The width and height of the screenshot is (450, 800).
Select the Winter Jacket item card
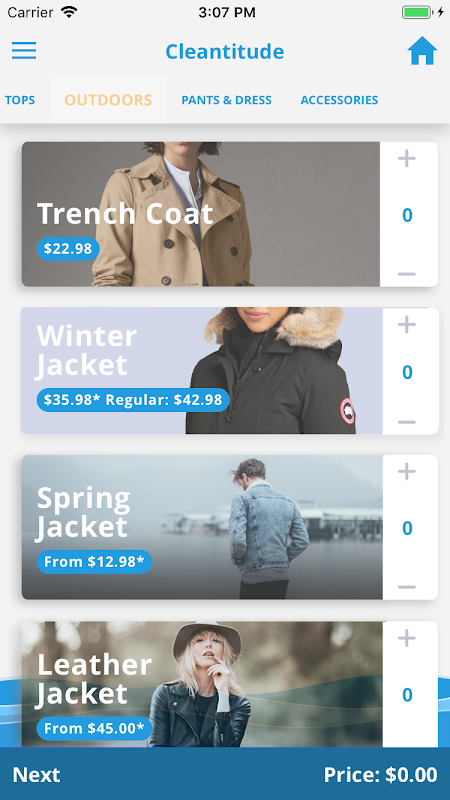pos(202,371)
